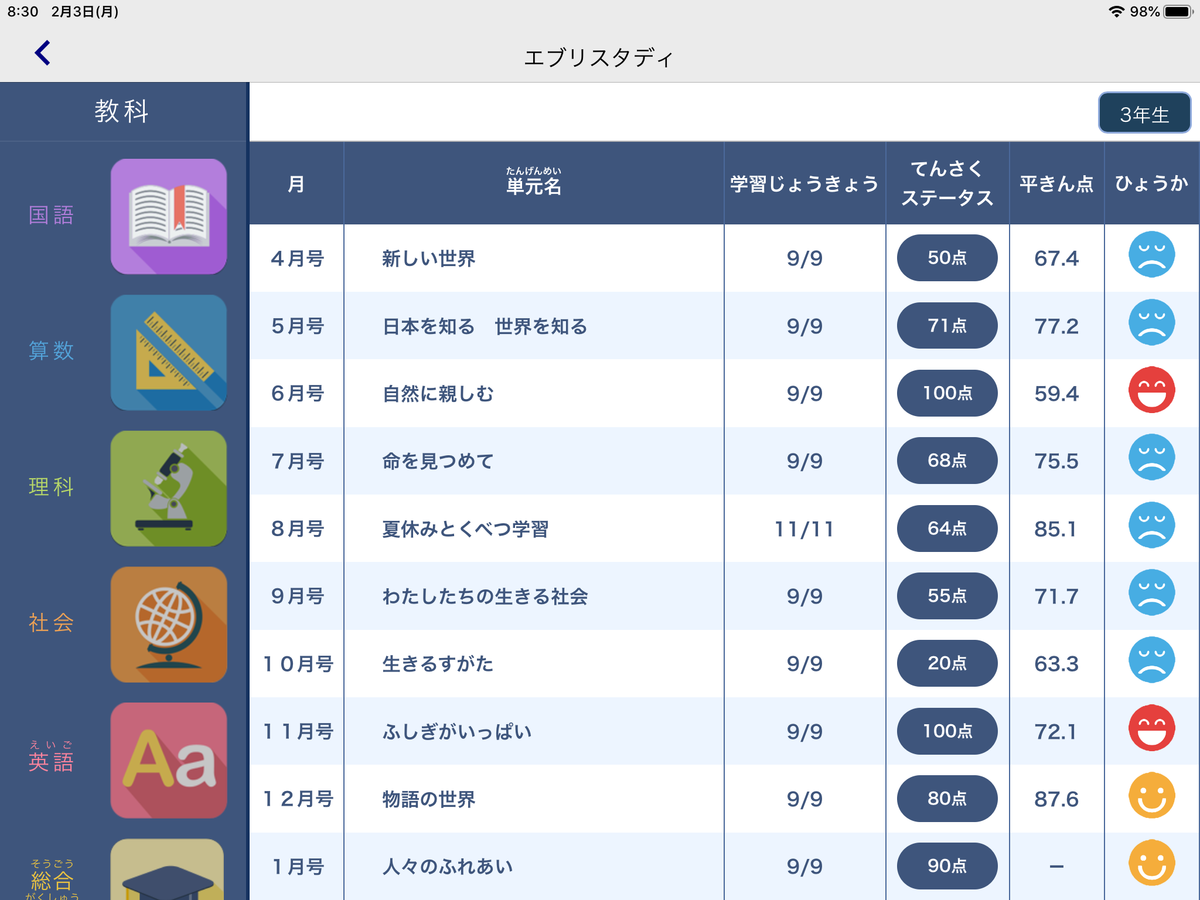The width and height of the screenshot is (1200, 900).
Task: Open the 3年生 grade selector
Action: click(1144, 114)
